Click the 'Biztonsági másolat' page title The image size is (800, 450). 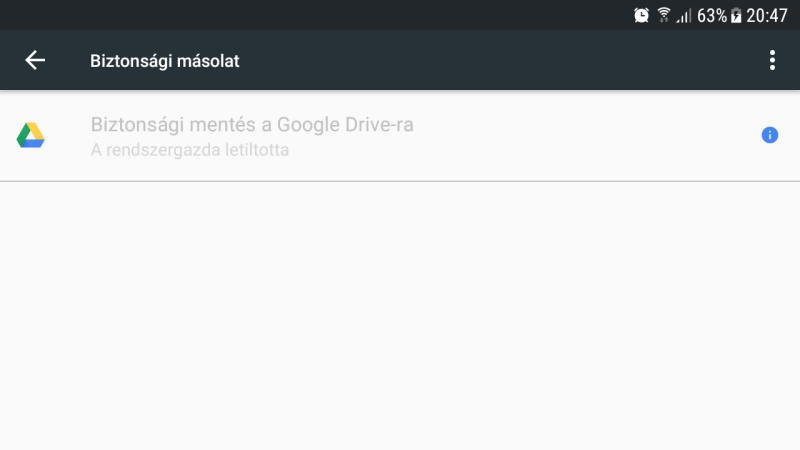[165, 61]
